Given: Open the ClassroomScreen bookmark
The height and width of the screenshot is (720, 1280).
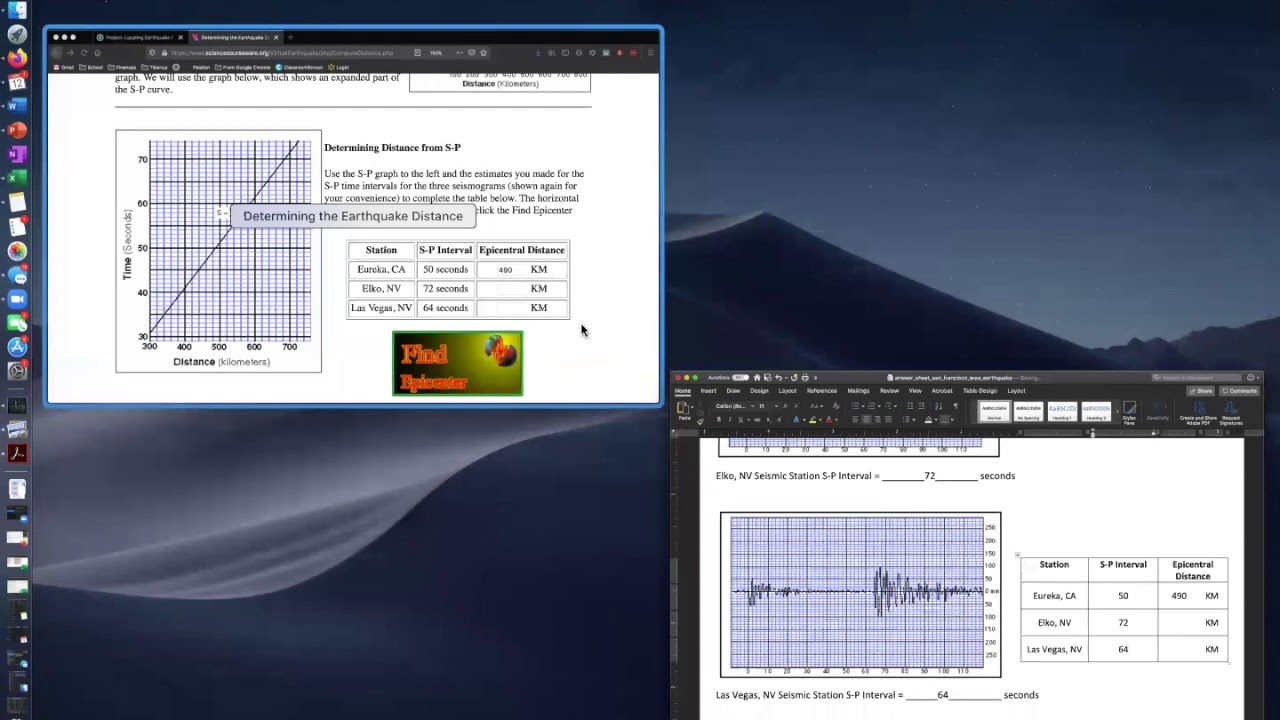Looking at the screenshot, I should click(299, 67).
